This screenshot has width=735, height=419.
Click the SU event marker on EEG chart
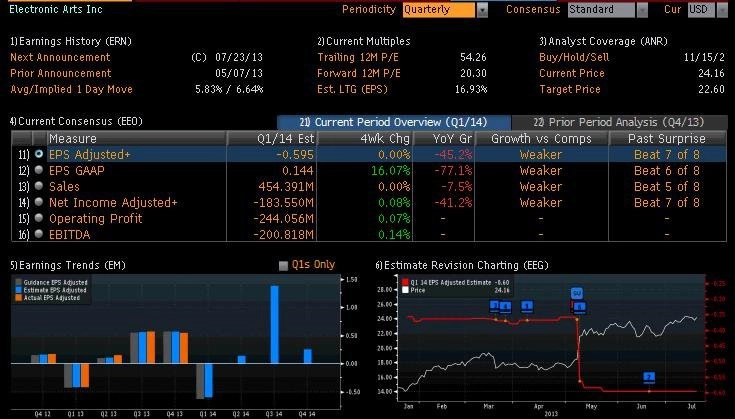pos(577,293)
